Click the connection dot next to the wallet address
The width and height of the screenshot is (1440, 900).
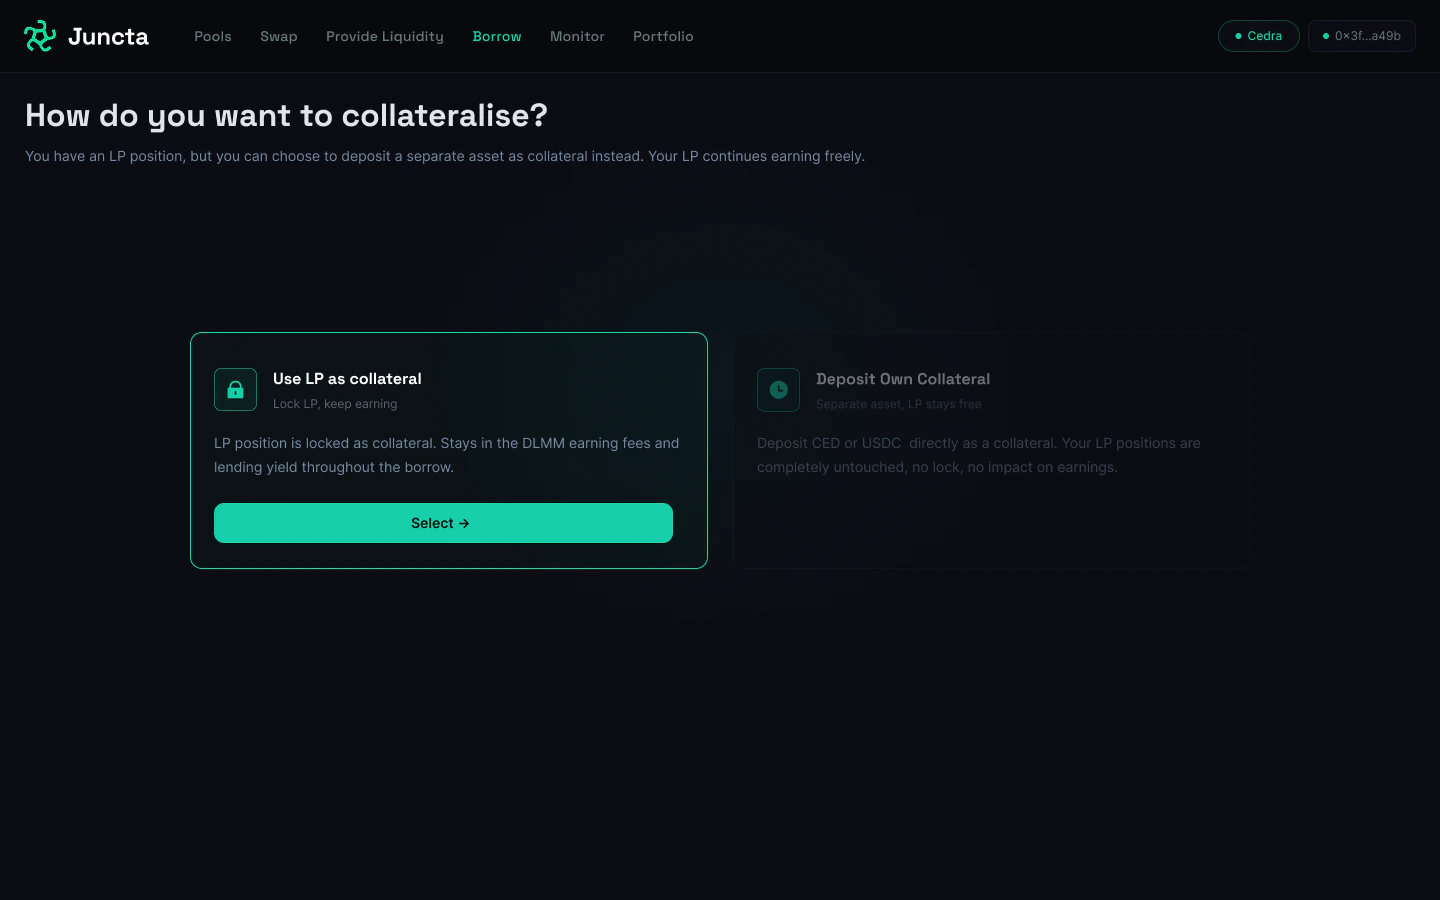point(1326,35)
